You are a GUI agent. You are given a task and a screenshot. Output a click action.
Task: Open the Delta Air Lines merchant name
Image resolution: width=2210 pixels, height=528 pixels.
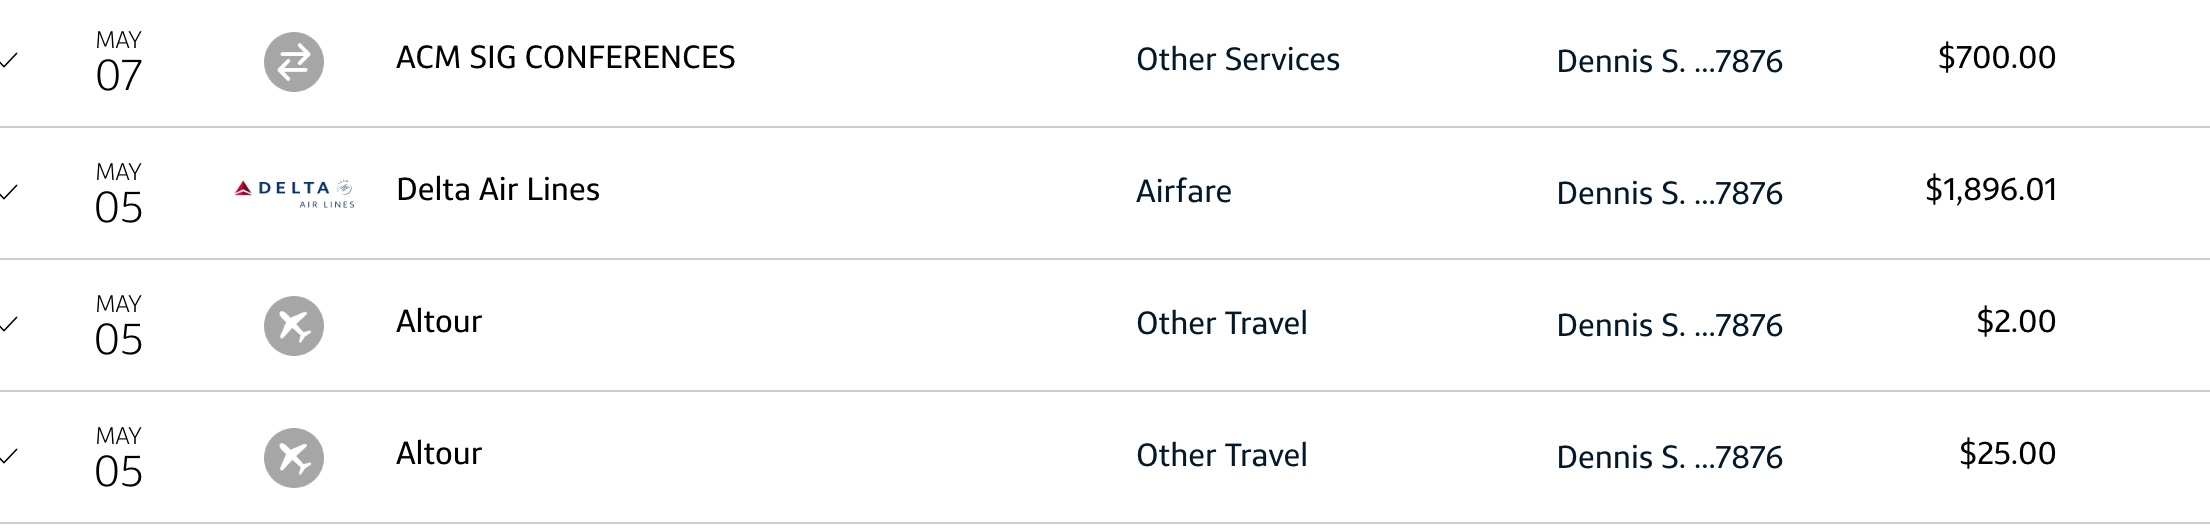497,190
